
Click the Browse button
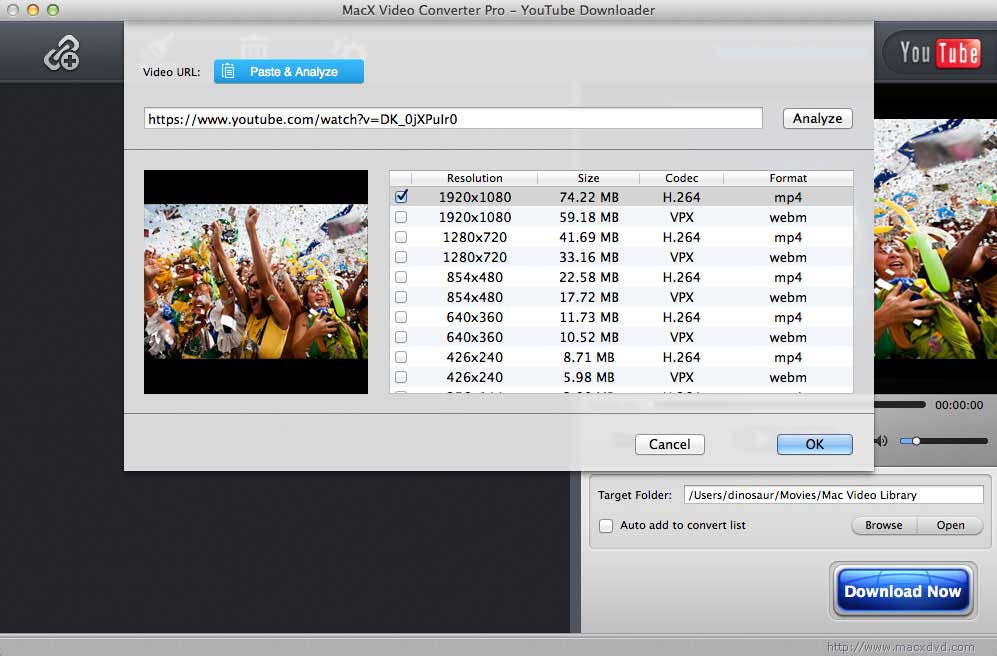[884, 525]
